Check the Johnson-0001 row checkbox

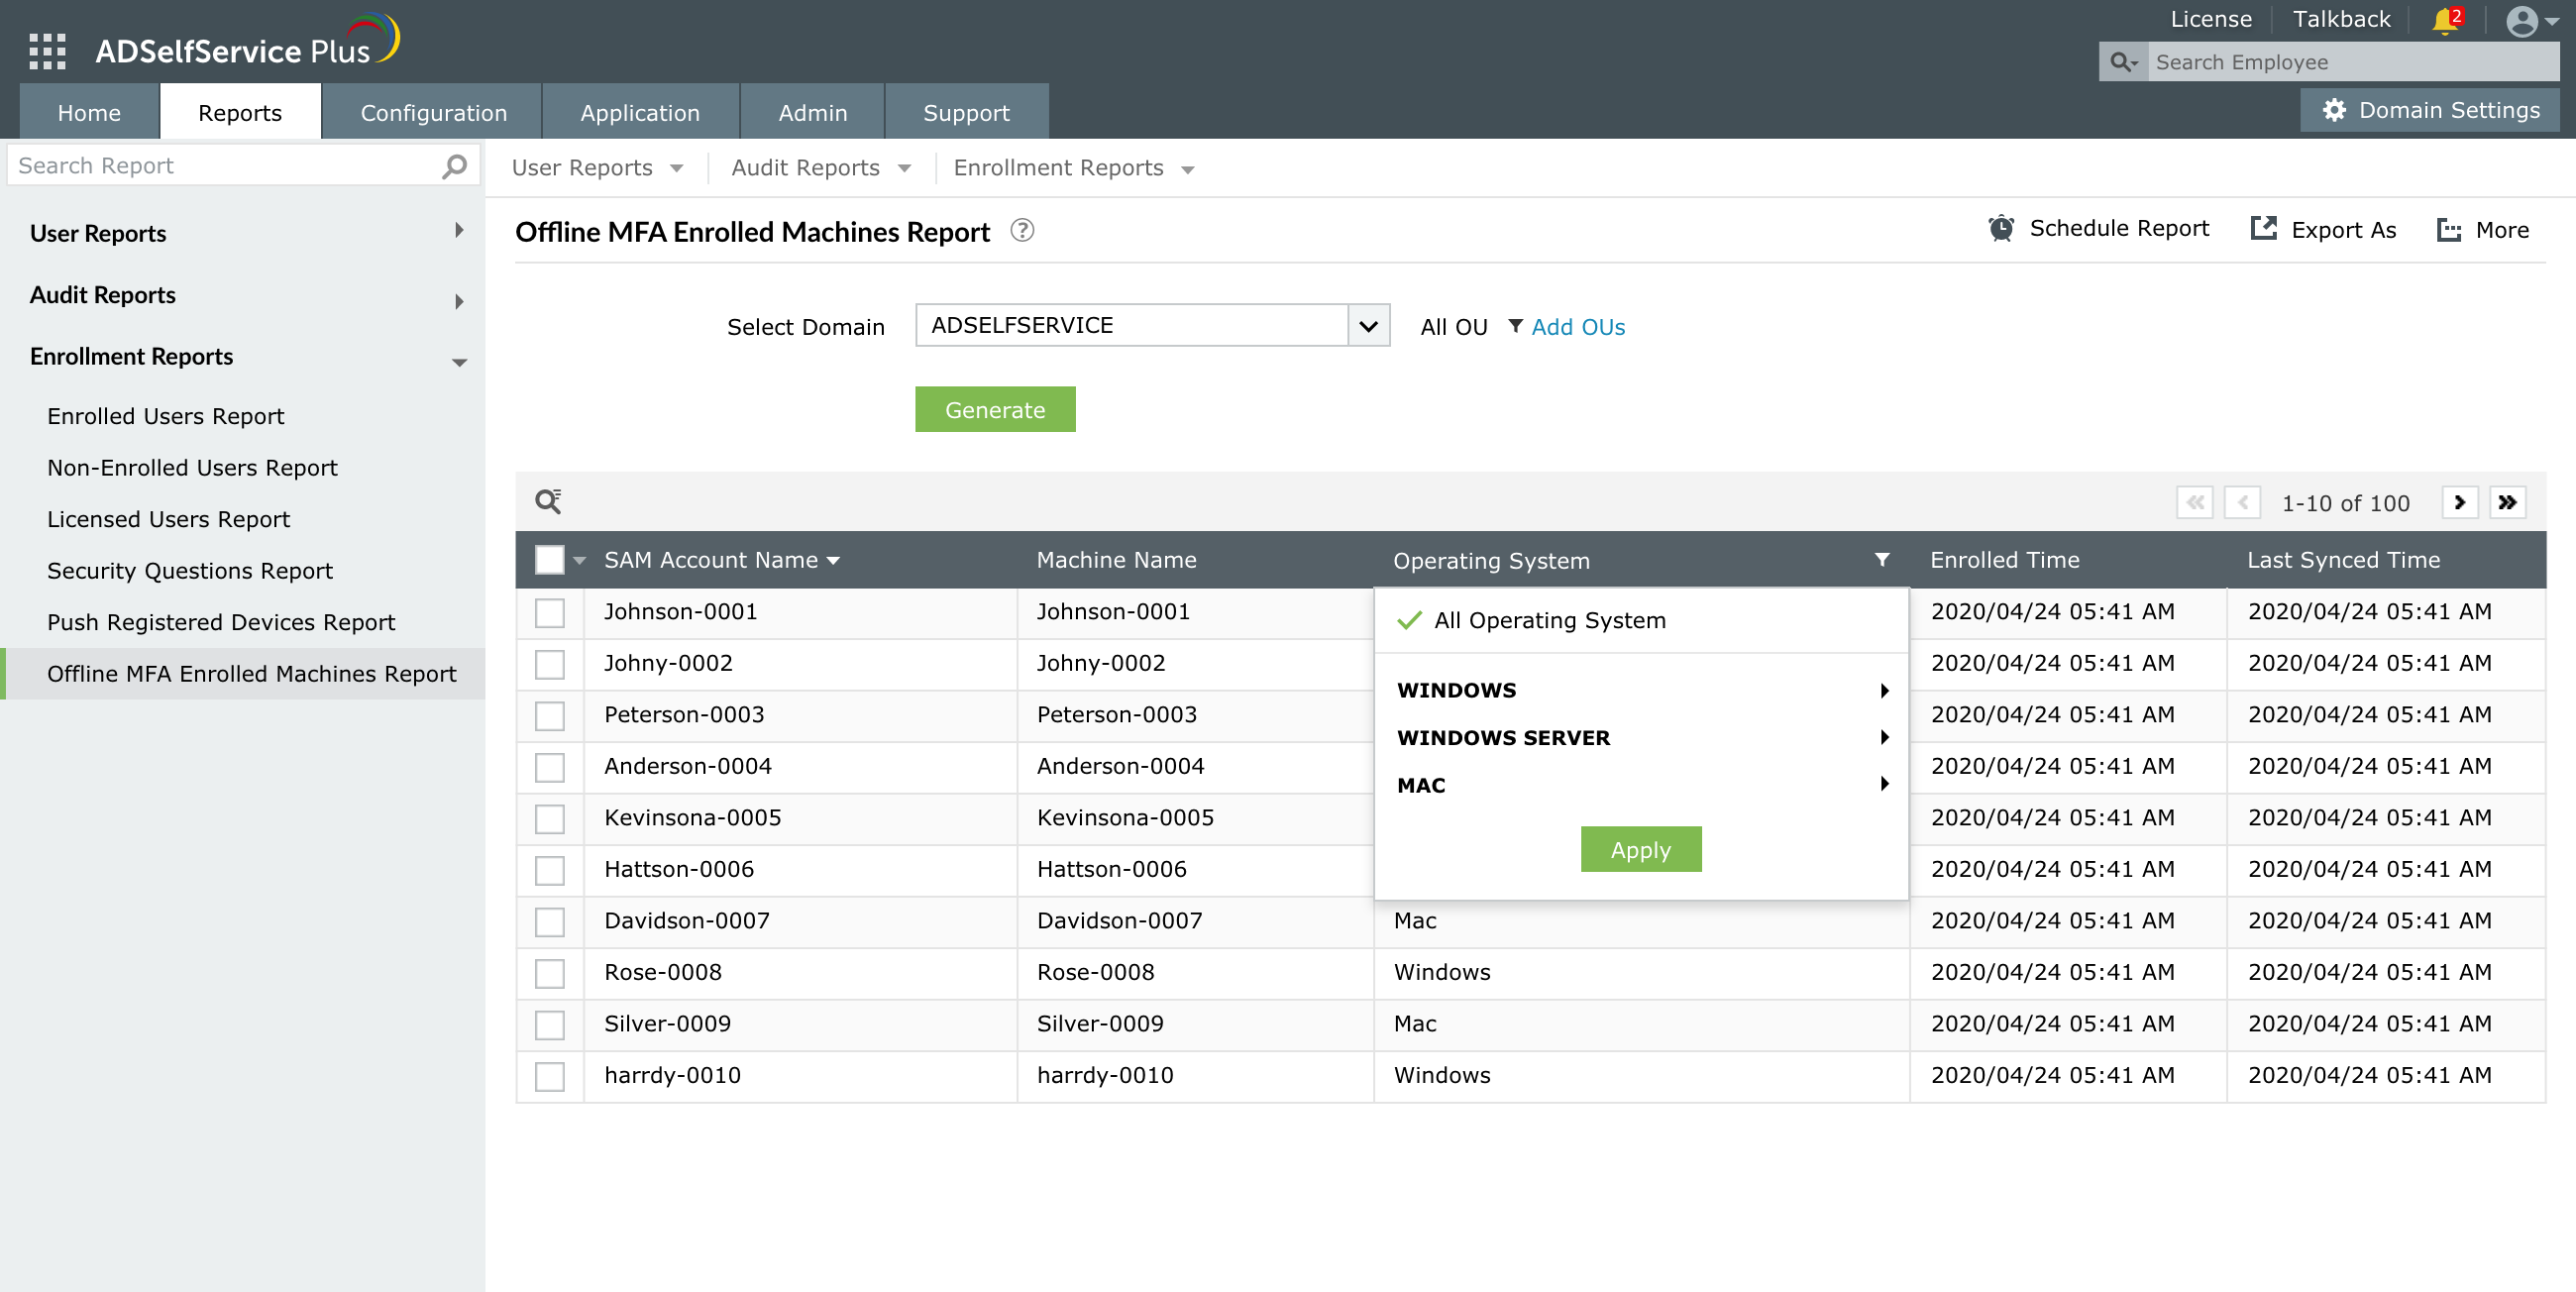[549, 612]
